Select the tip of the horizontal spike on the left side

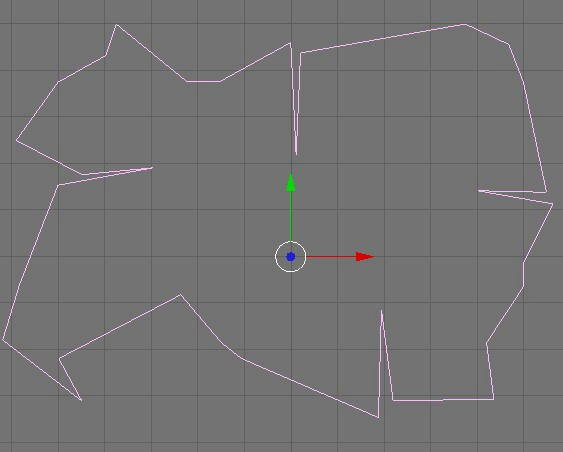pos(152,167)
